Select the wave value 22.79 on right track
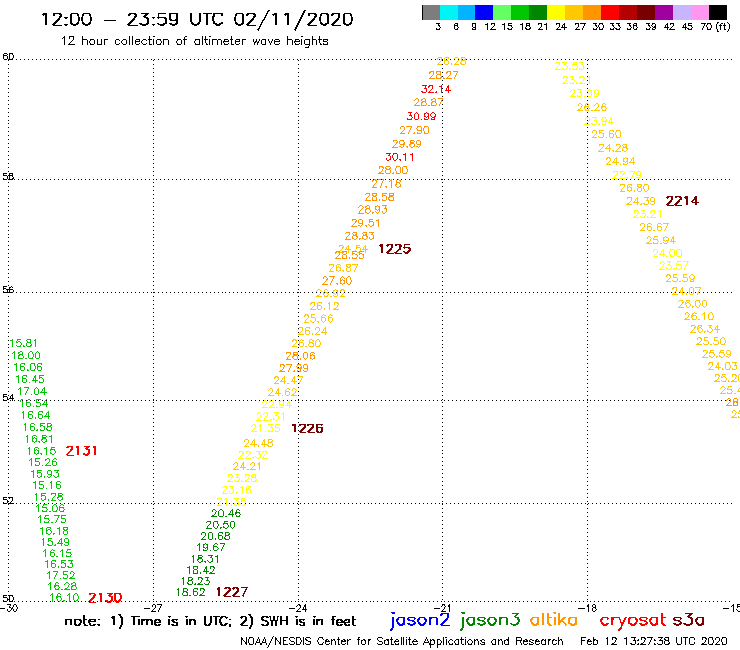The width and height of the screenshot is (740, 650). coord(627,176)
